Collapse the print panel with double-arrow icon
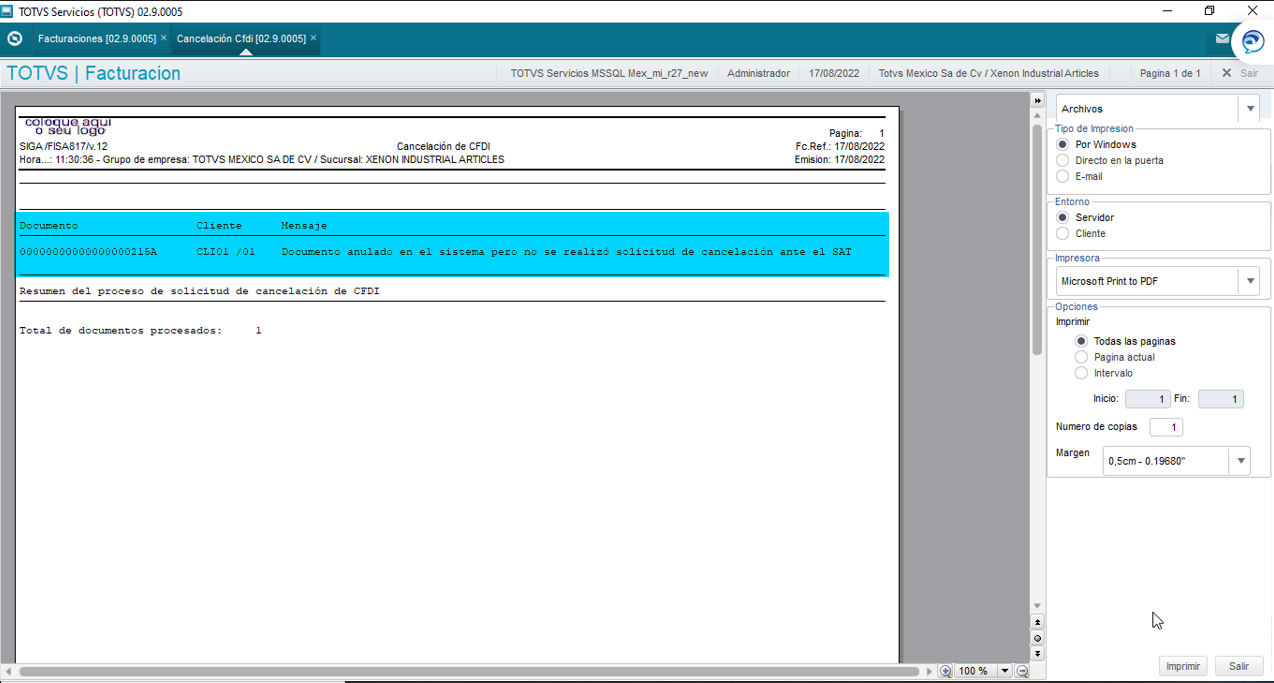This screenshot has height=683, width=1274. [1038, 101]
